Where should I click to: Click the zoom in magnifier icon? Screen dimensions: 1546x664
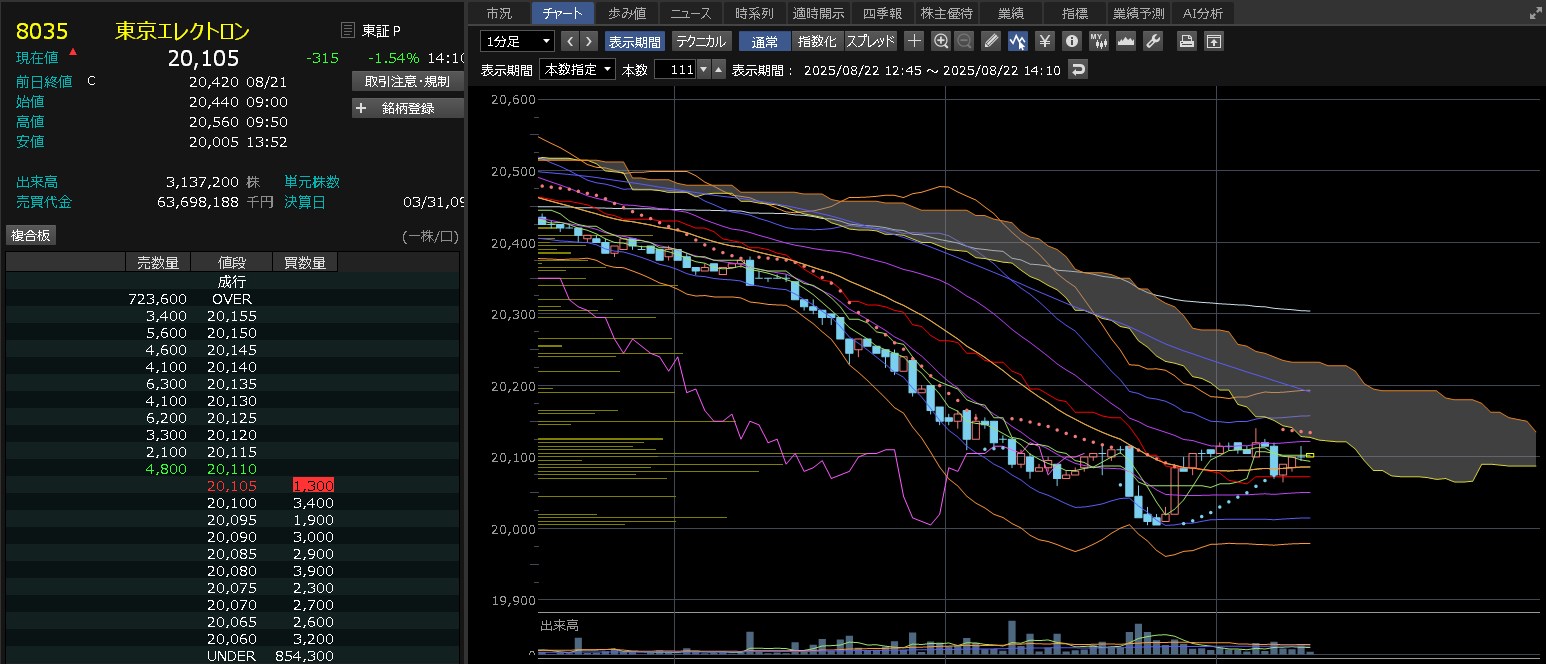(940, 41)
